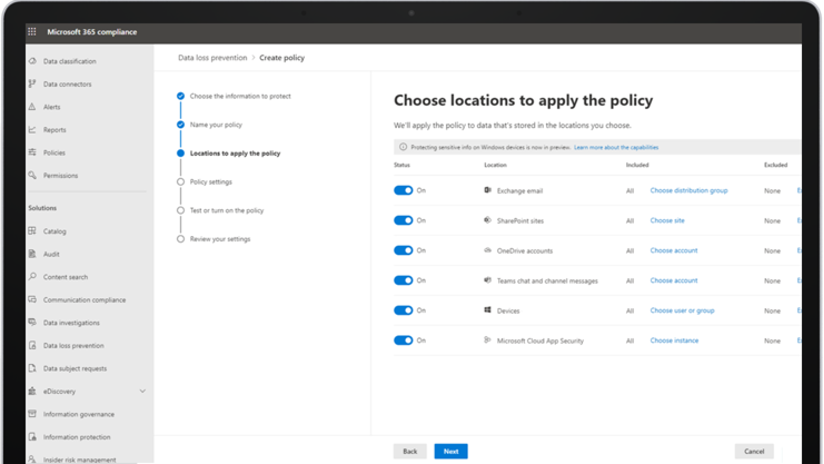Screen dimensions: 824x464
Task: Open Reports in sidebar
Action: point(55,130)
